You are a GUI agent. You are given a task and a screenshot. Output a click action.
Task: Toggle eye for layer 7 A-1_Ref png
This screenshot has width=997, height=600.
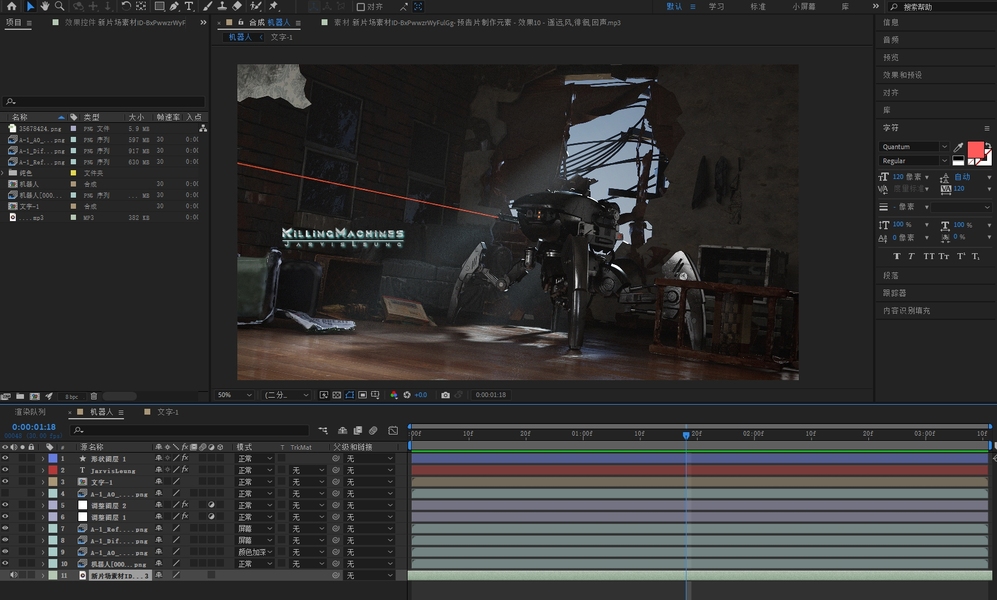(5, 528)
